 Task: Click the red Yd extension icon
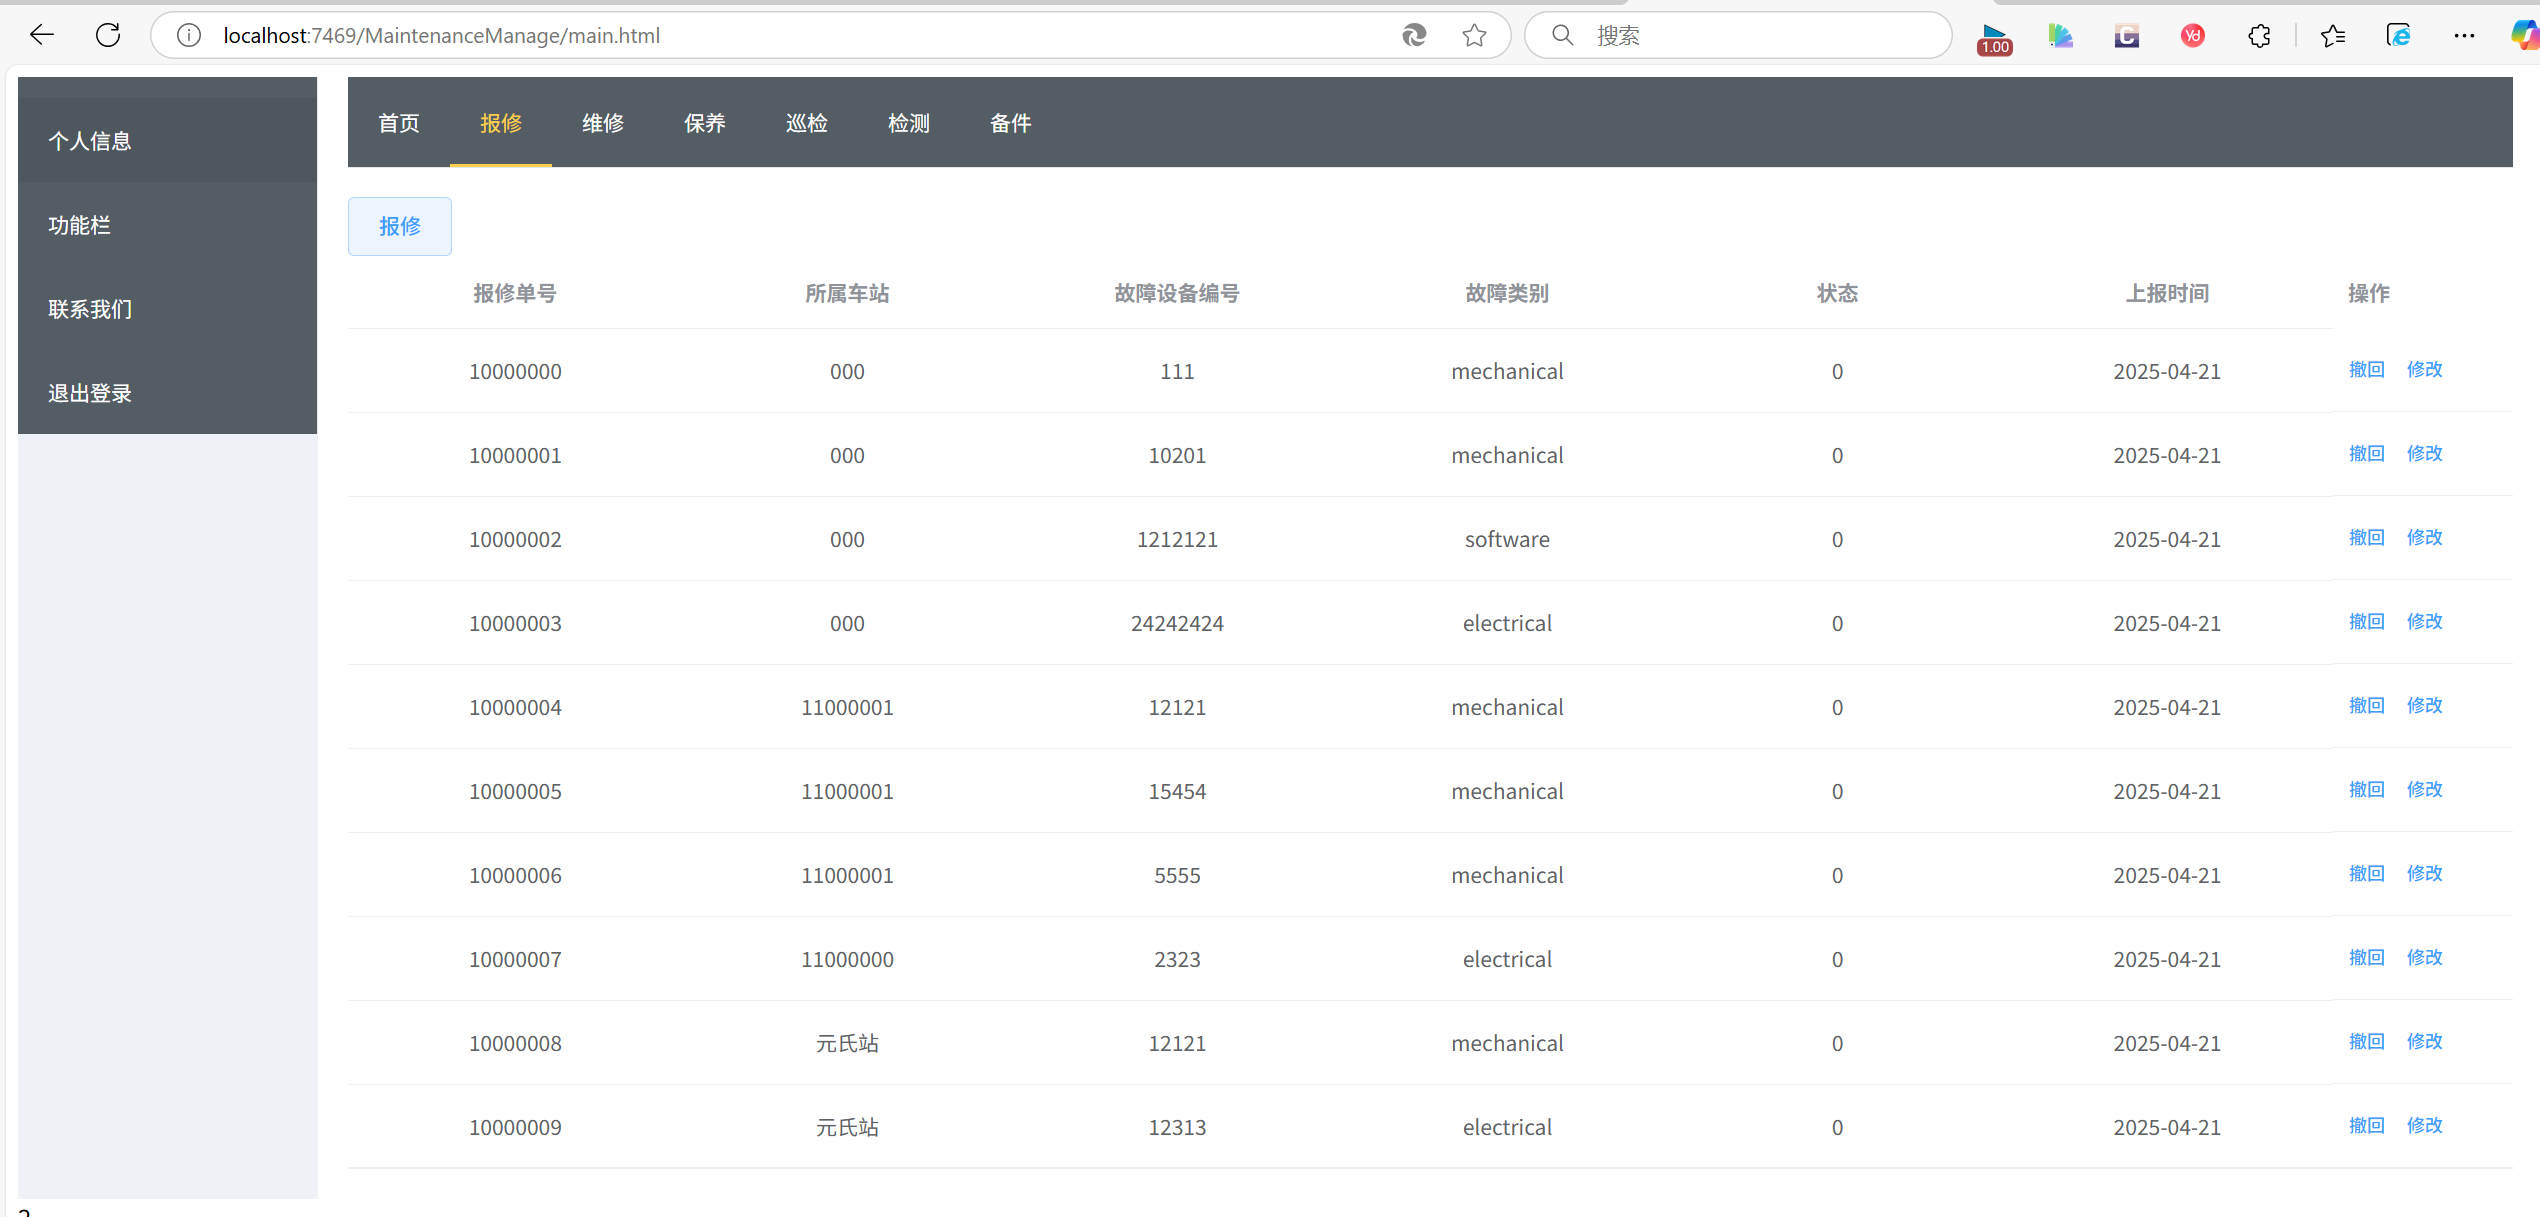[2193, 36]
